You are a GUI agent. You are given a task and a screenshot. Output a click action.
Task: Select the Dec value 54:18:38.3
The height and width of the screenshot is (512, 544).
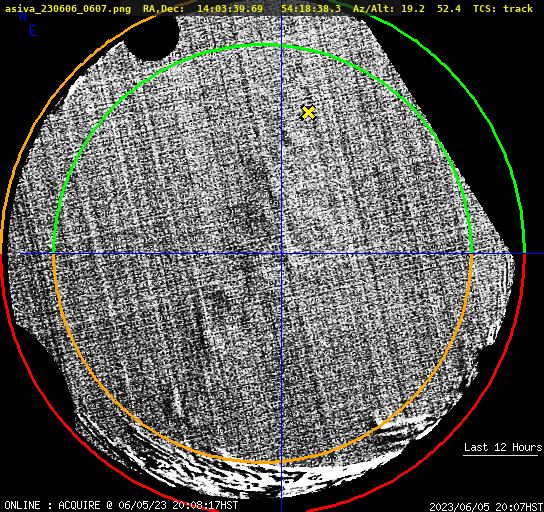[311, 8]
